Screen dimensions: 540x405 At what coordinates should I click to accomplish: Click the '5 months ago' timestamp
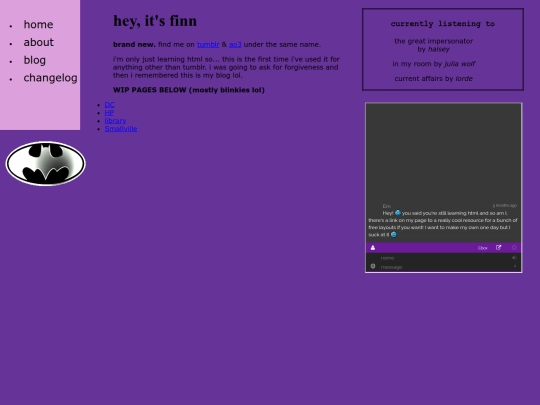coord(505,206)
